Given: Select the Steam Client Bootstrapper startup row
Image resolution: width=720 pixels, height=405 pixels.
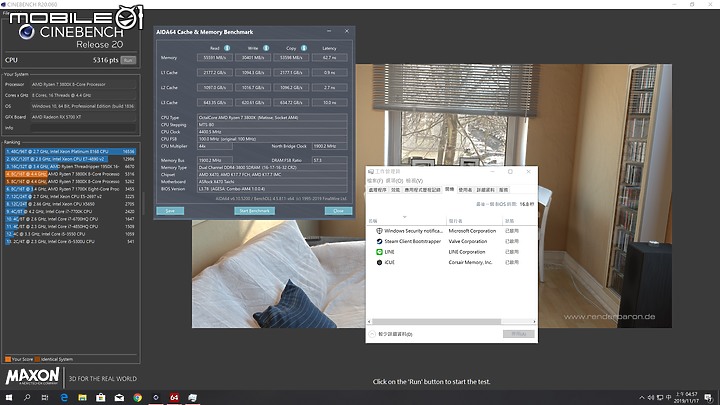Looking at the screenshot, I should coord(451,242).
